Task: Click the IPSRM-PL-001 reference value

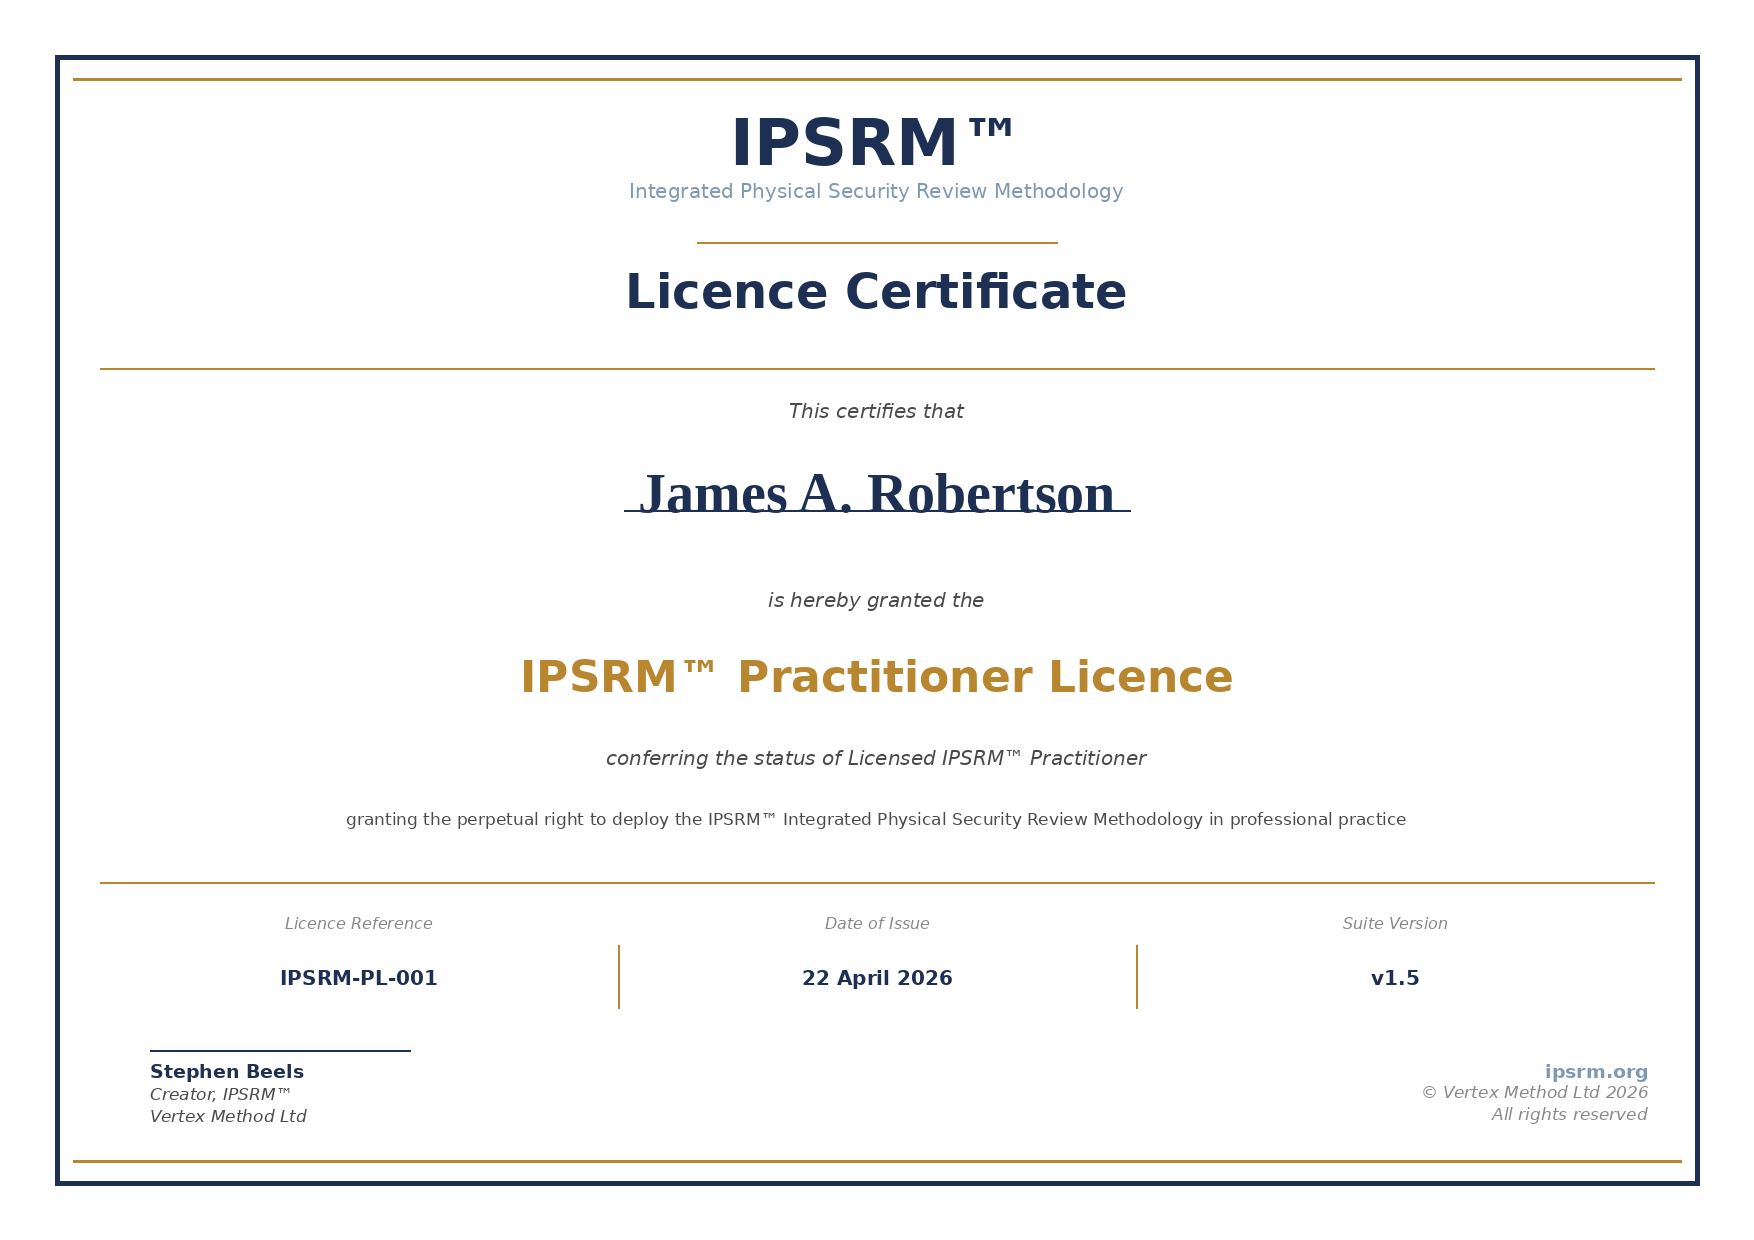Action: [359, 979]
